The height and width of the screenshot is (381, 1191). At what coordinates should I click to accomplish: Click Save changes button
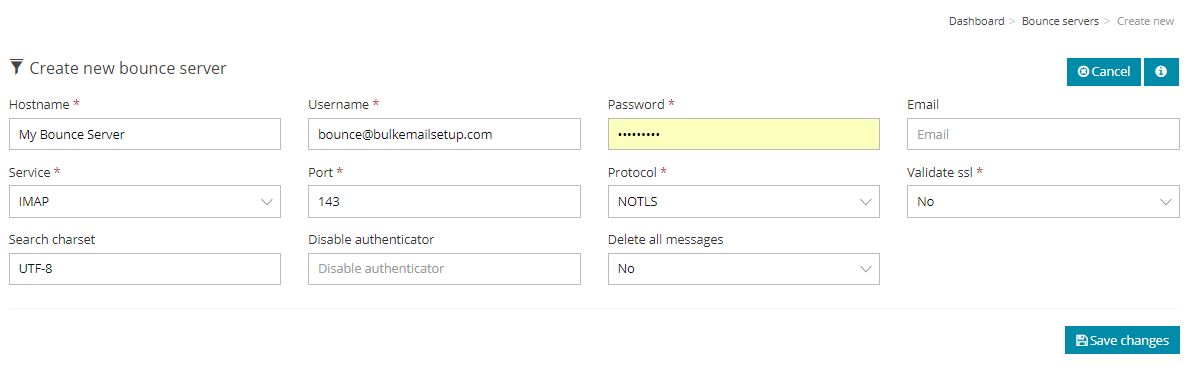[x=1122, y=340]
